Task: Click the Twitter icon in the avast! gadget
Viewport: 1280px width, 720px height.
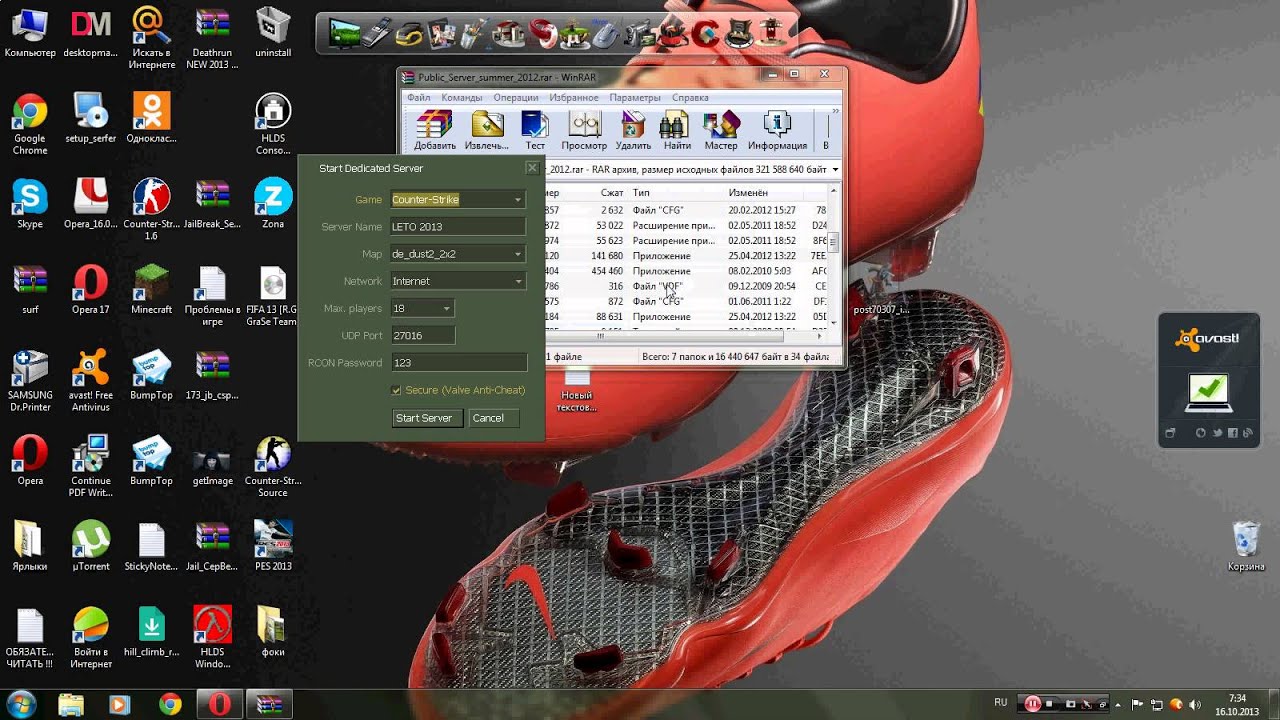Action: [x=1217, y=433]
